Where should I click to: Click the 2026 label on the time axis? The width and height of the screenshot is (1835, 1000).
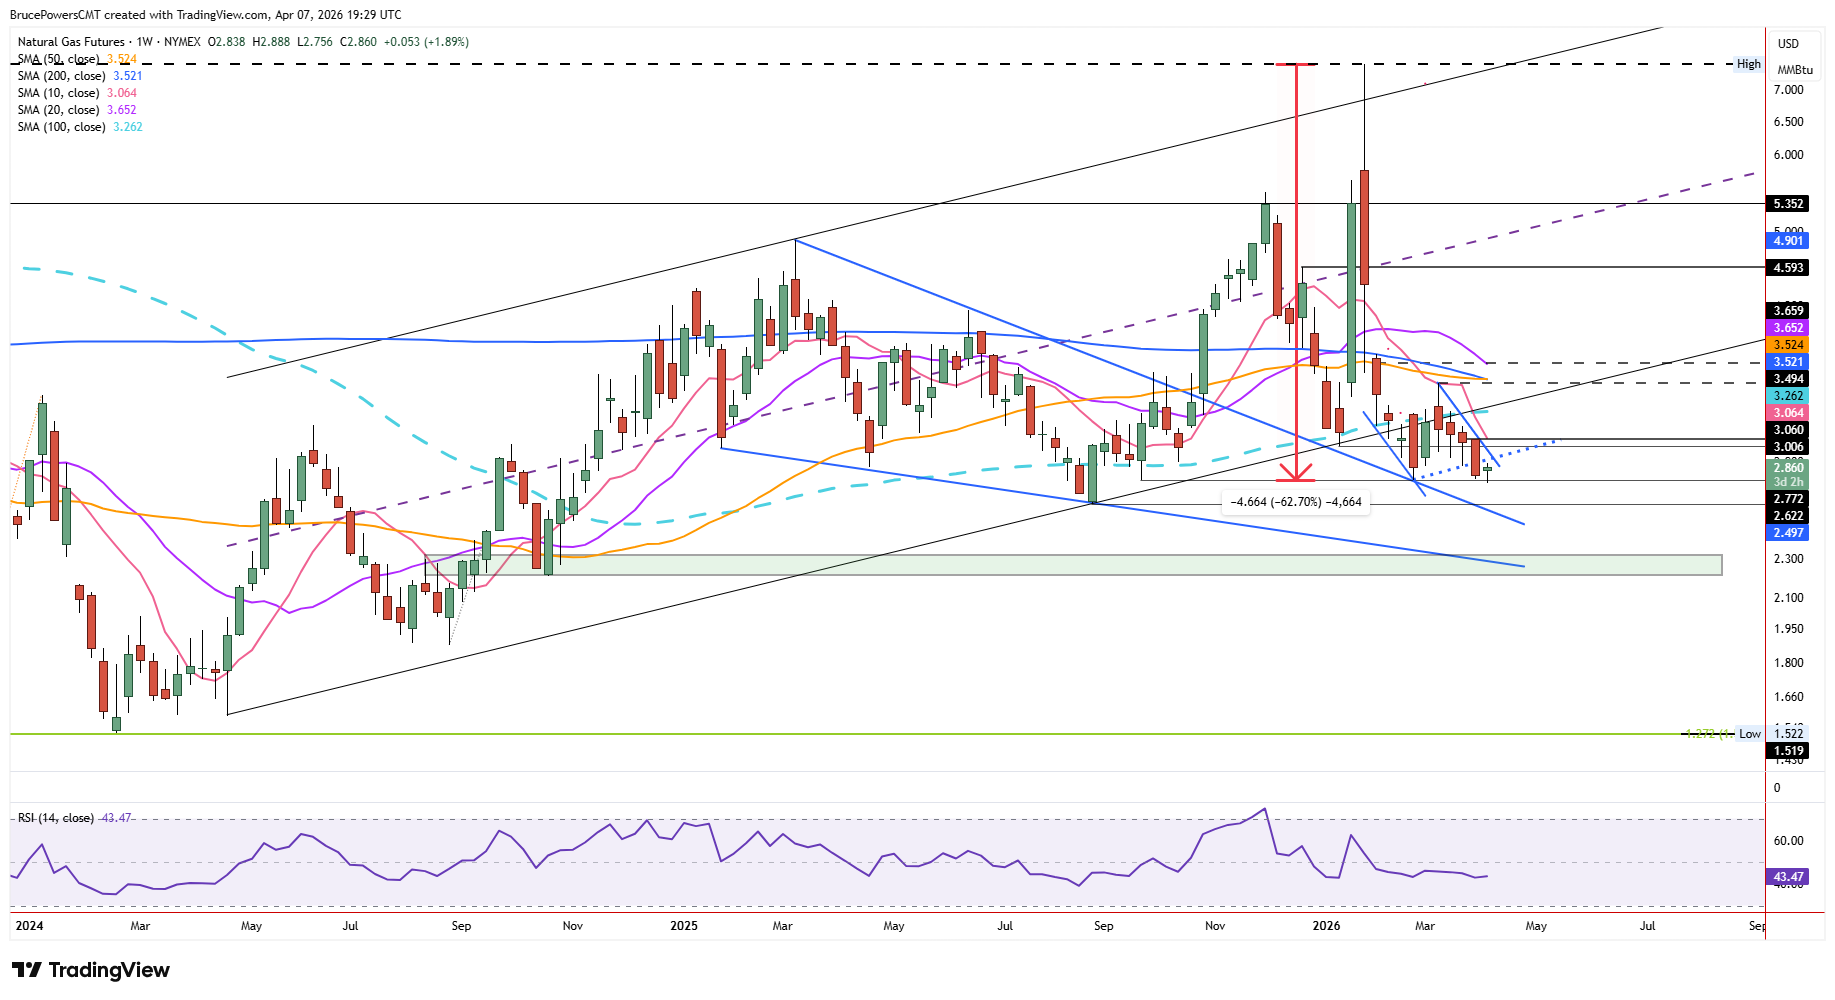[x=1326, y=926]
